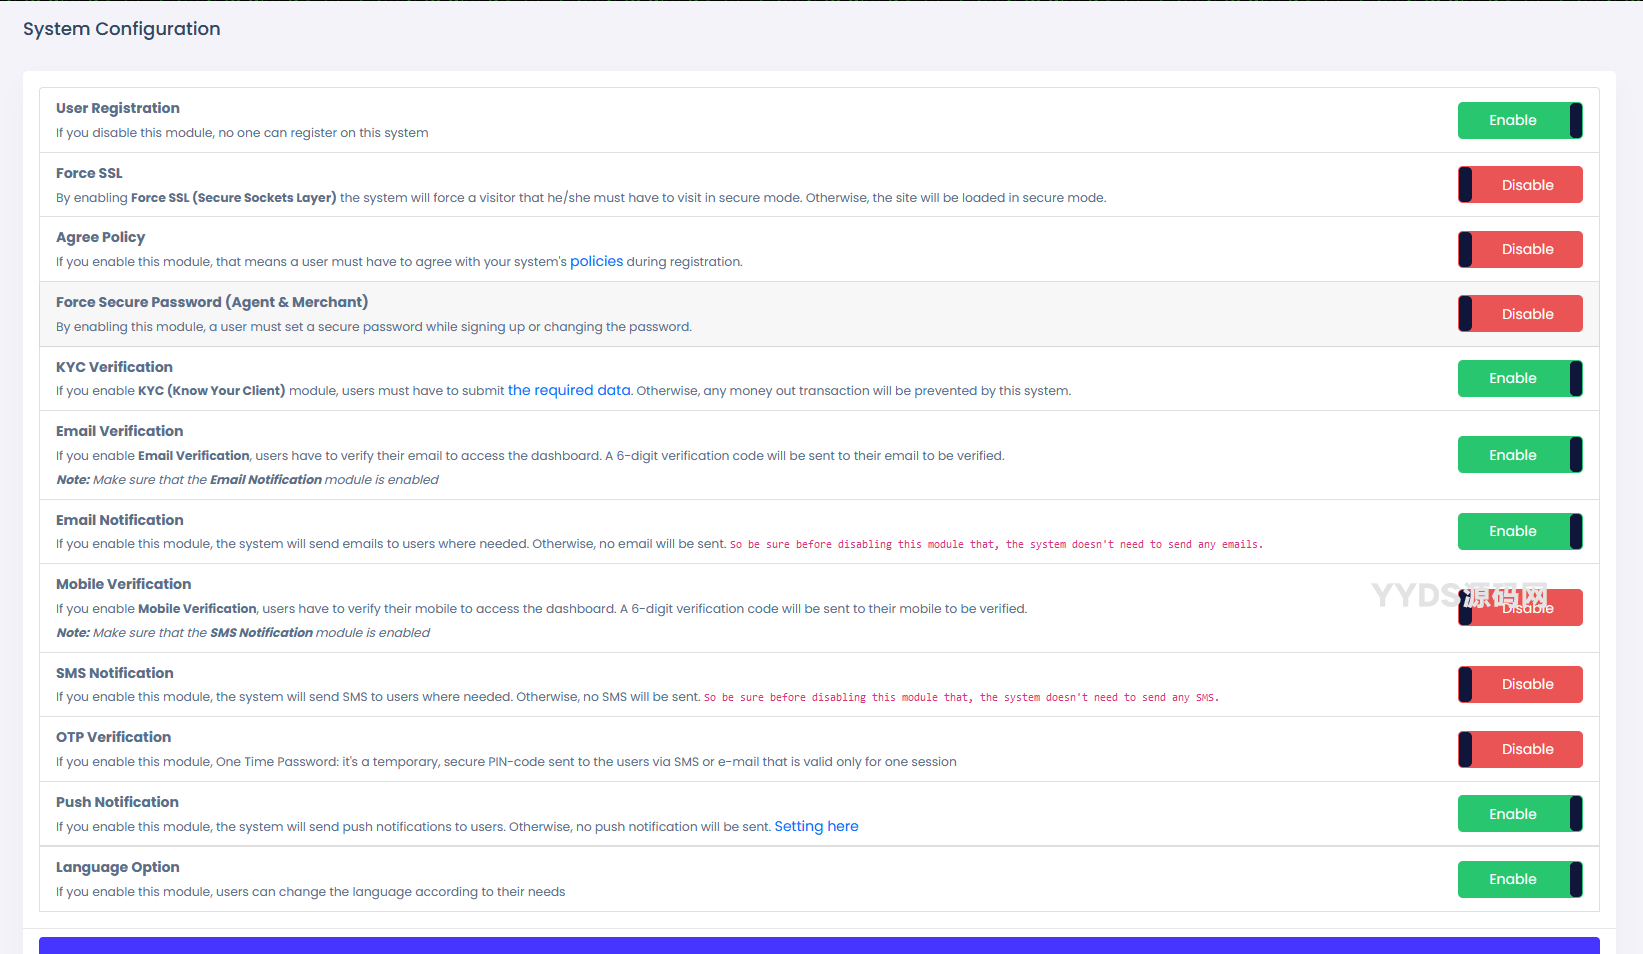The height and width of the screenshot is (954, 1643).
Task: Click the Force SSL row title
Action: (89, 173)
